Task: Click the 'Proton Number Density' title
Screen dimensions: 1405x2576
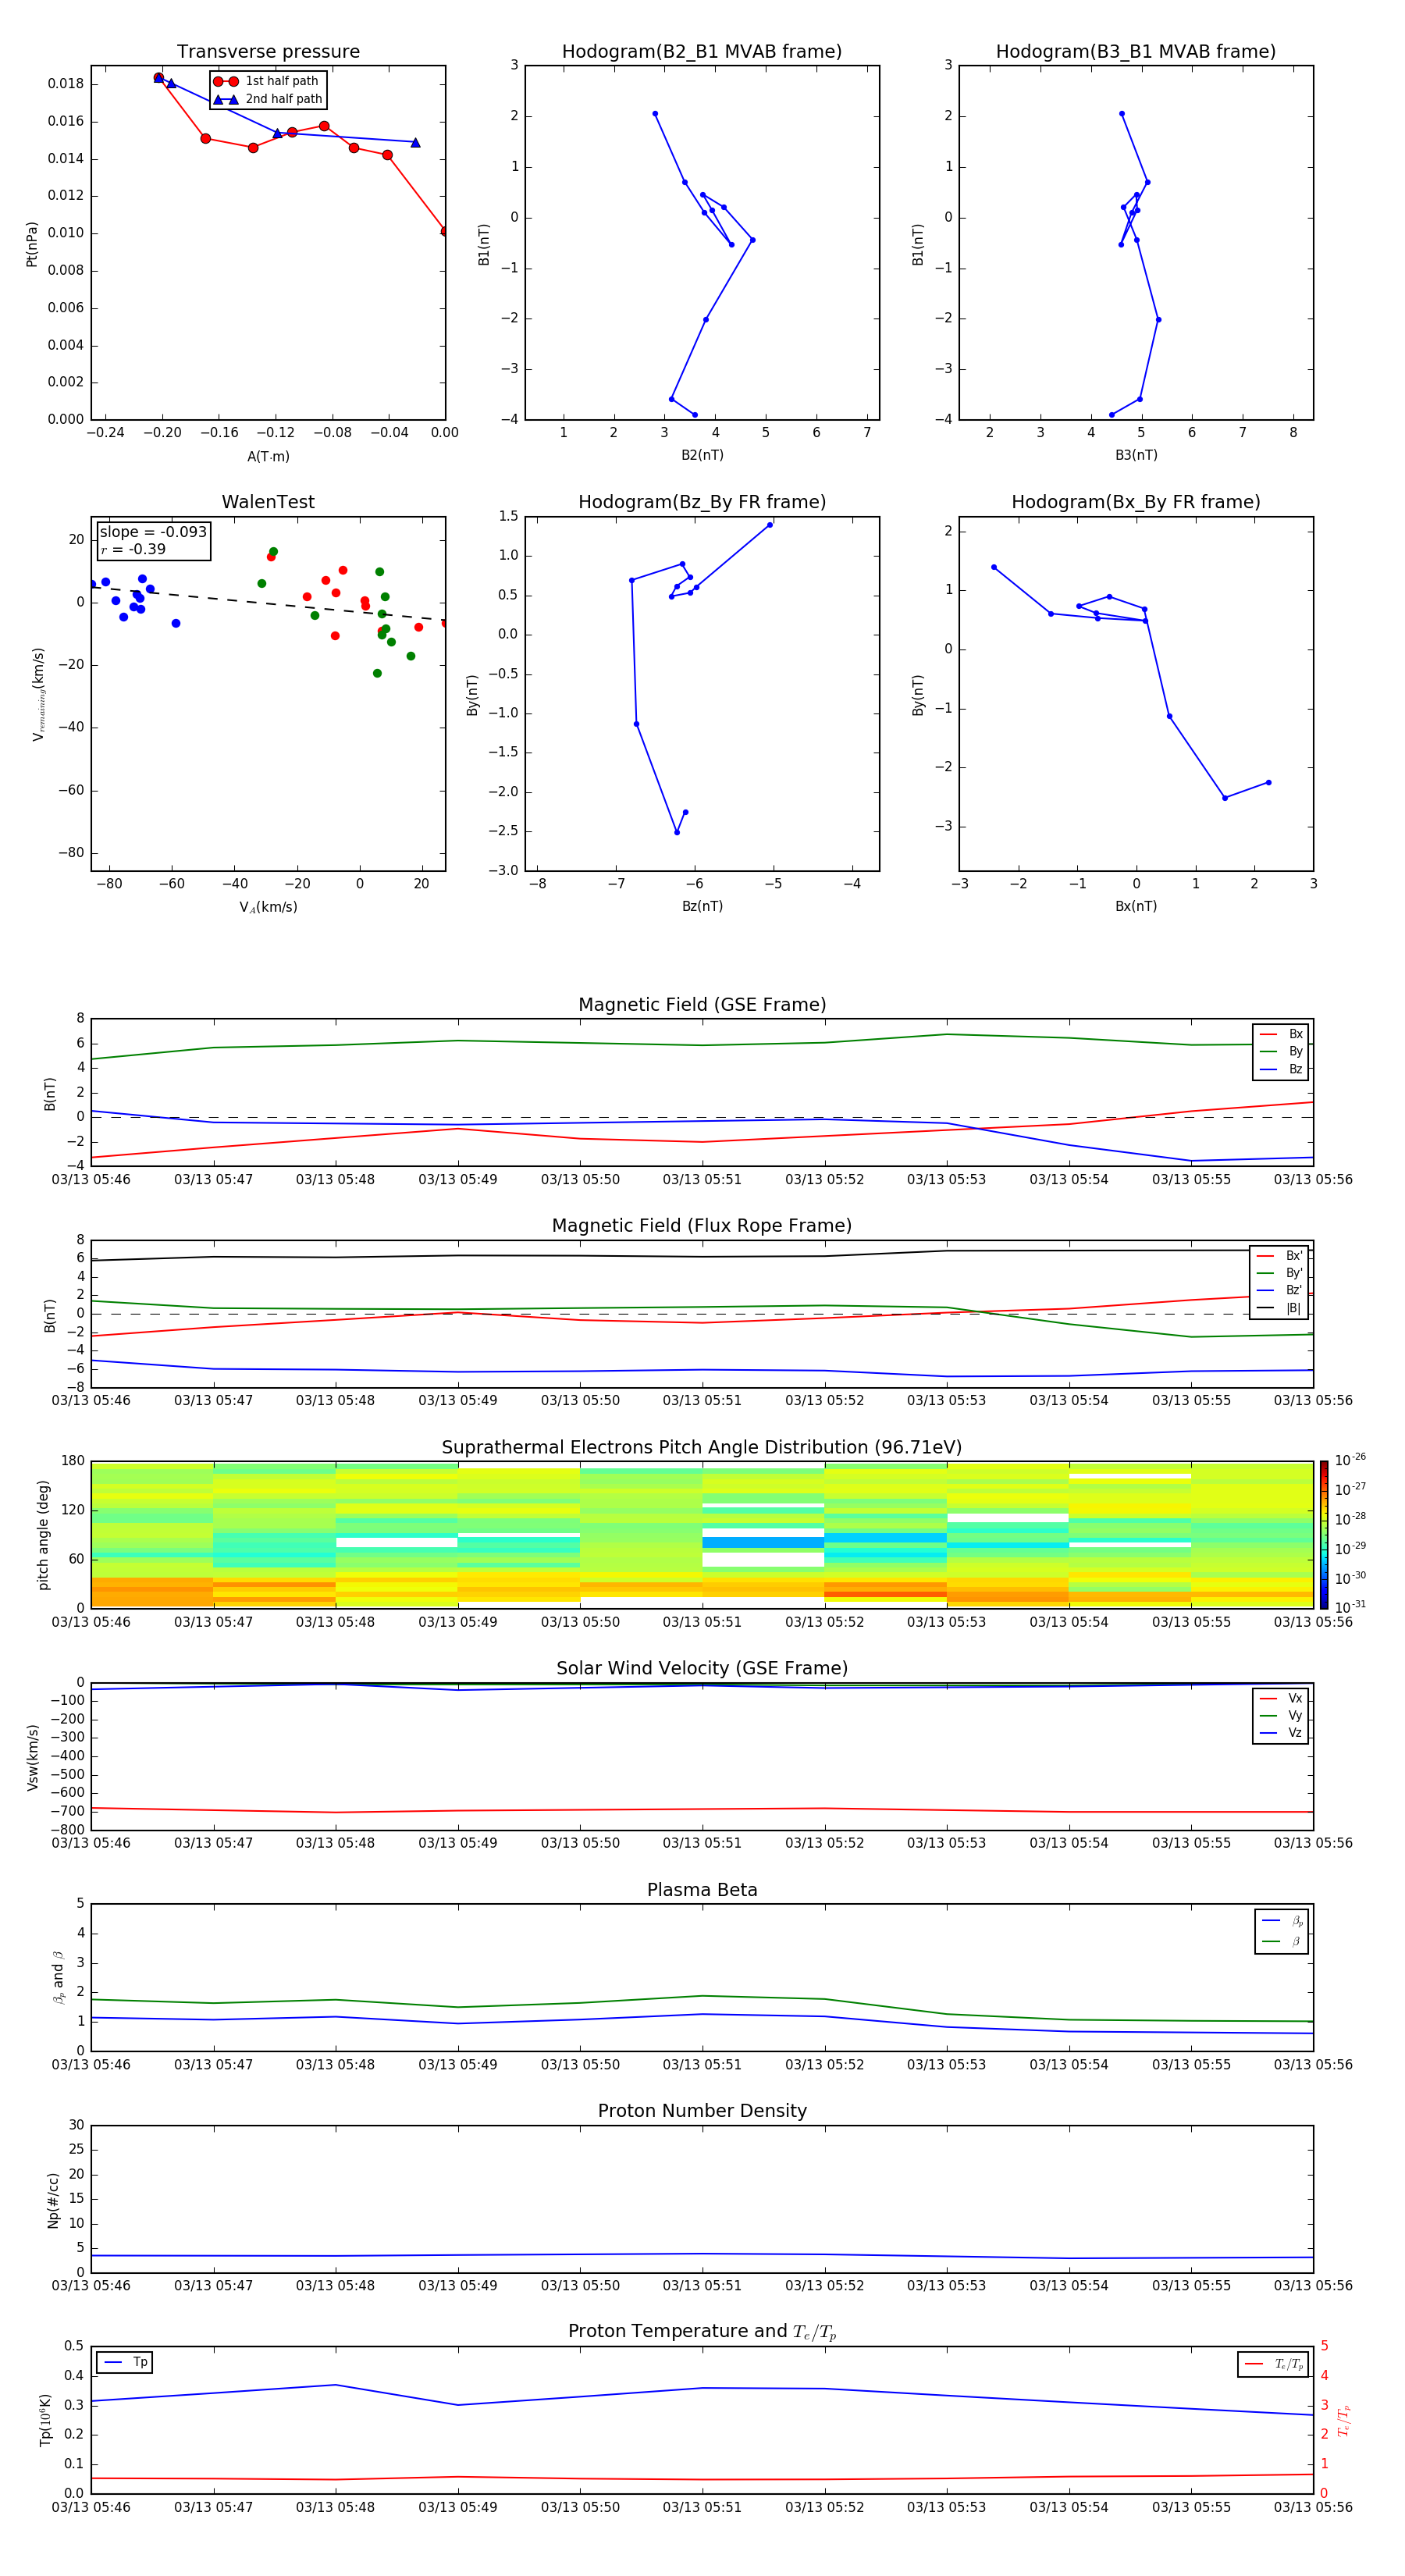Action: 702,2111
